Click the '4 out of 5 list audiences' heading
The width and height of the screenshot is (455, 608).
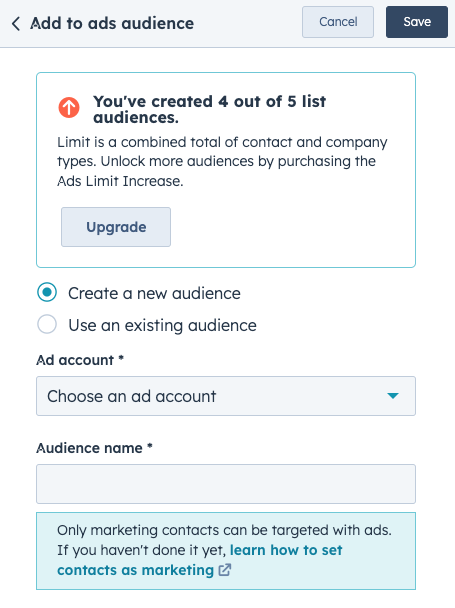209,109
